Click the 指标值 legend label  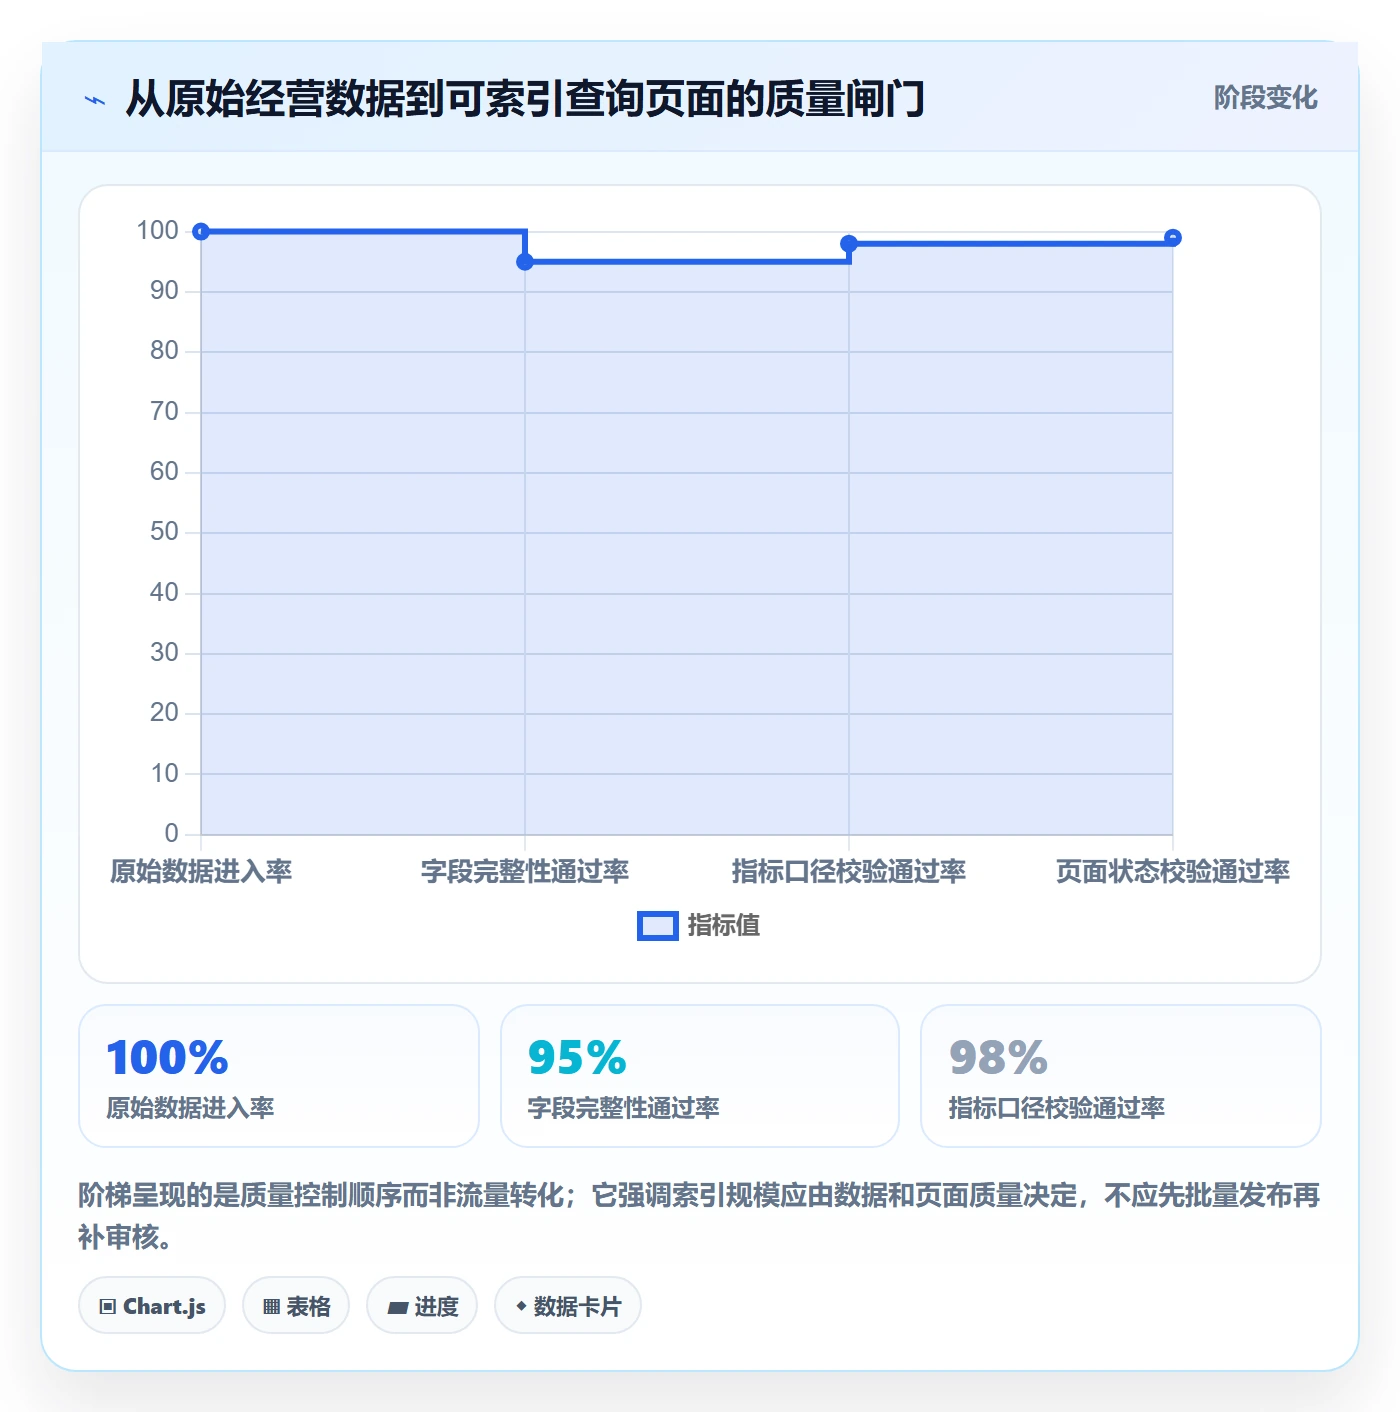723,926
